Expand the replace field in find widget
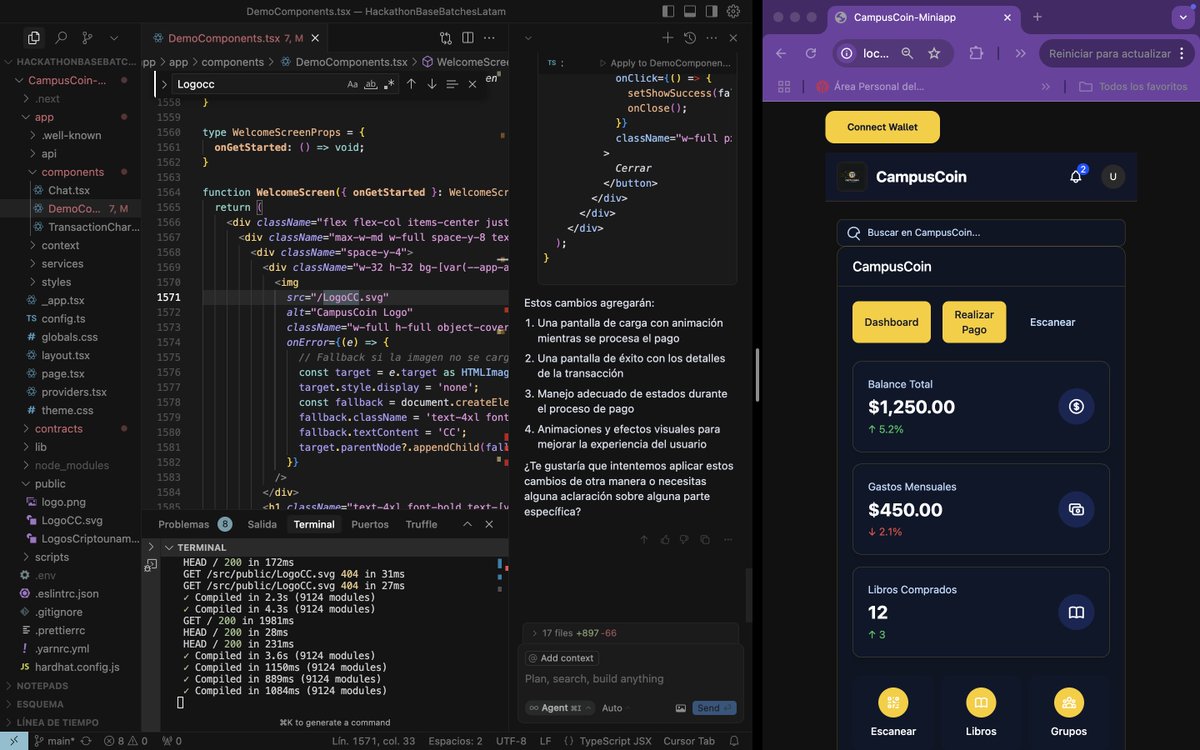The height and width of the screenshot is (750, 1200). pyautogui.click(x=164, y=84)
